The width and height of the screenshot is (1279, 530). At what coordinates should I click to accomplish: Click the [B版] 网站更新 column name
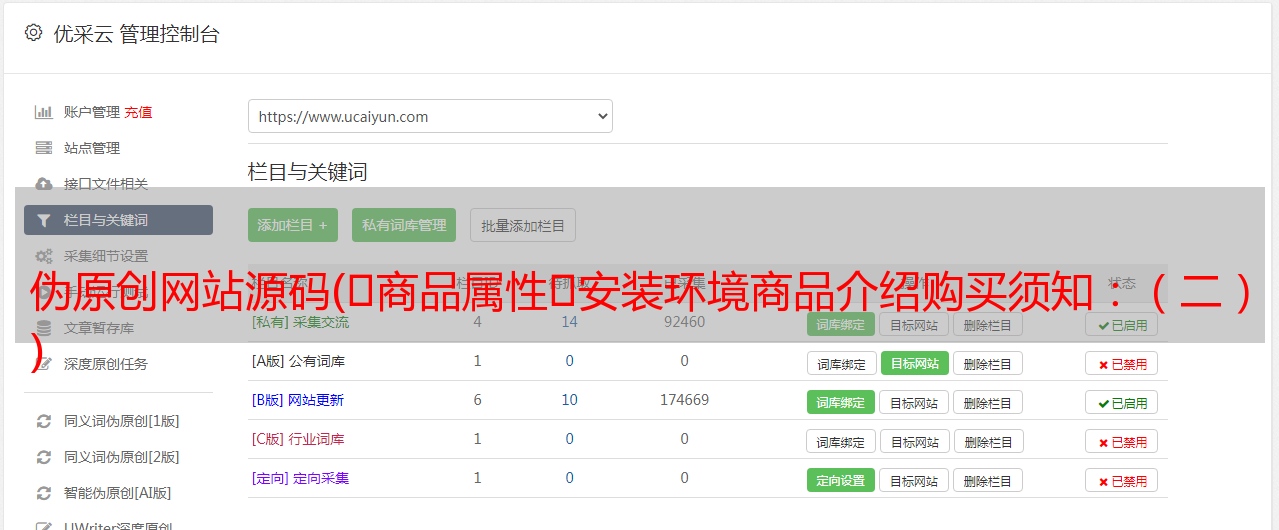coord(297,400)
